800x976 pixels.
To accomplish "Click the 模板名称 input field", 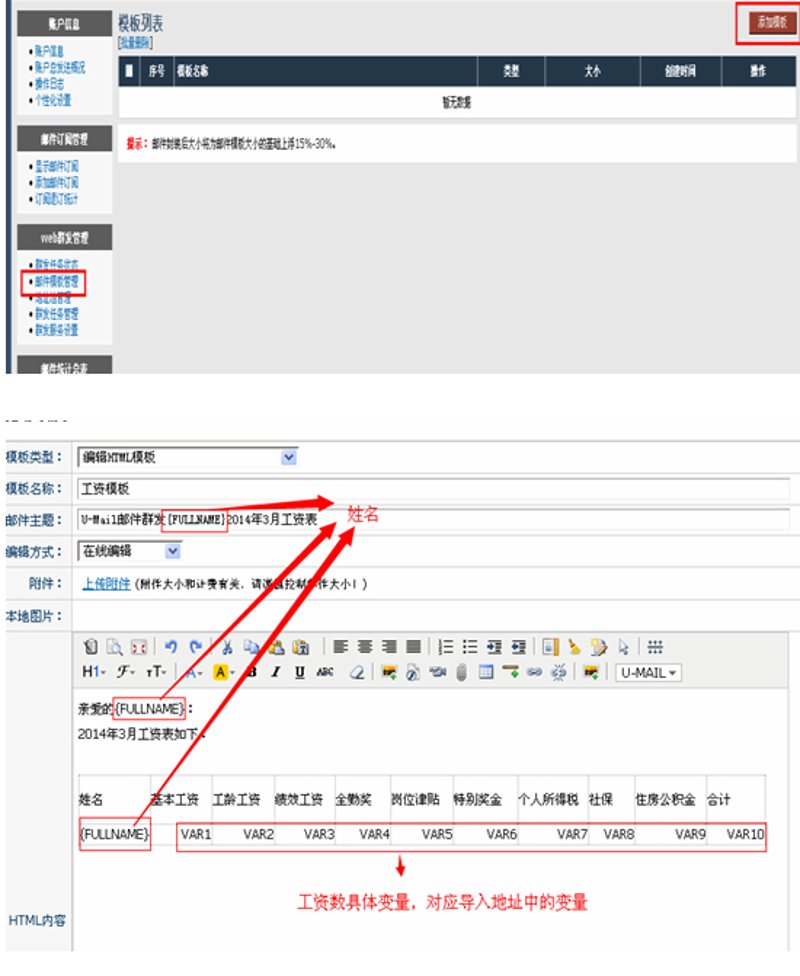I will 433,489.
